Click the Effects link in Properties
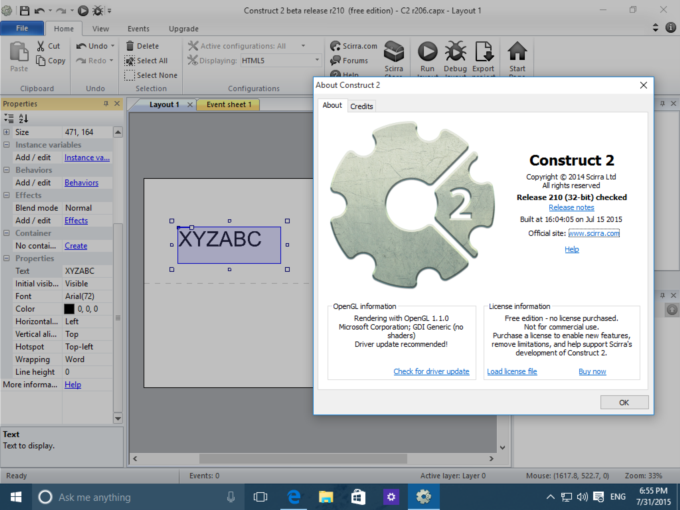Viewport: 680px width, 510px height. [x=76, y=220]
